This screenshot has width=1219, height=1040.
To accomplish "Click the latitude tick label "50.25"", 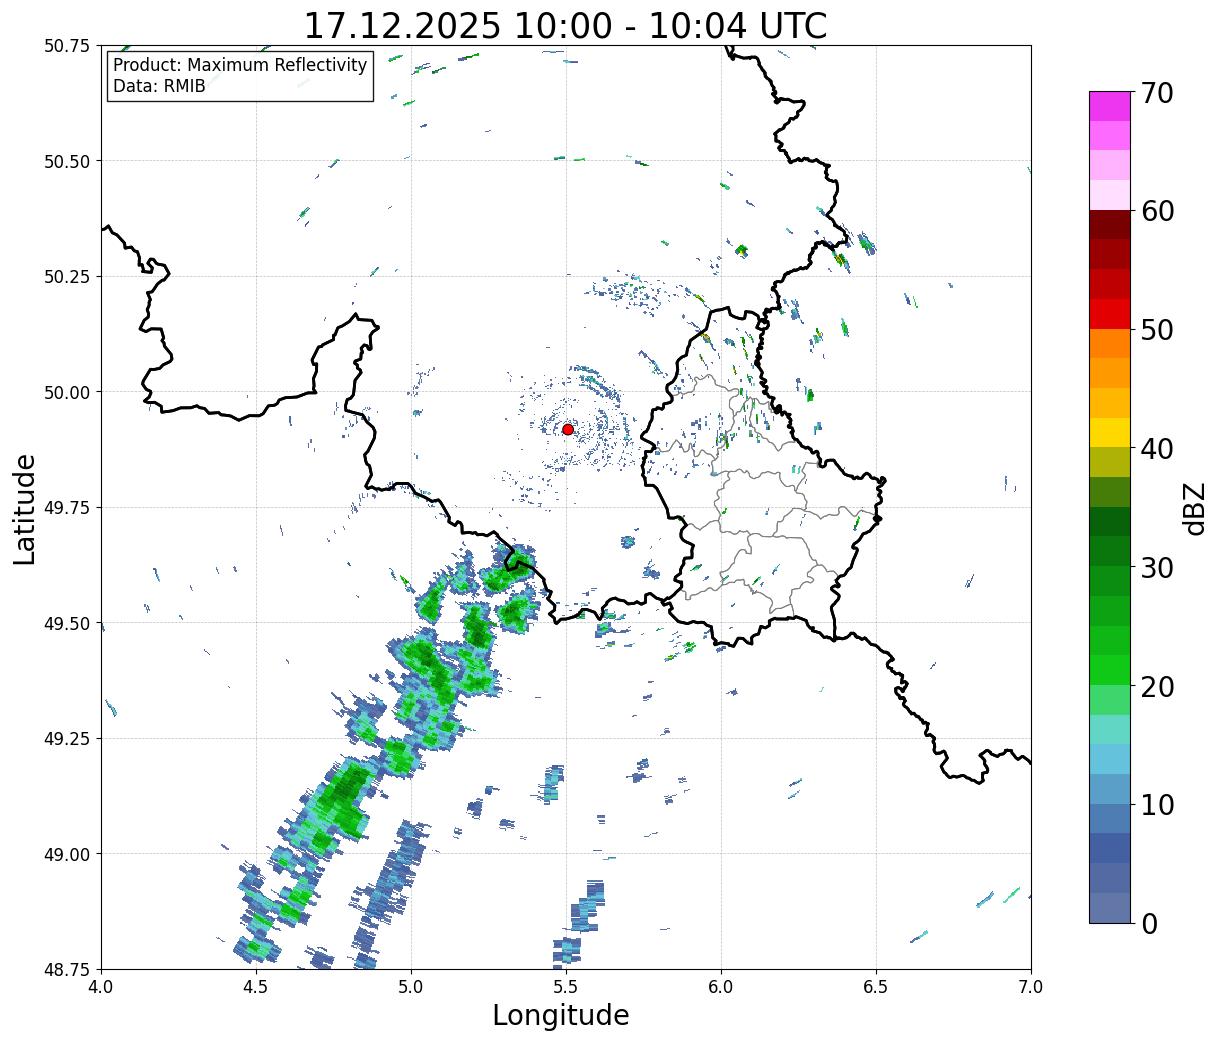I will (x=67, y=277).
